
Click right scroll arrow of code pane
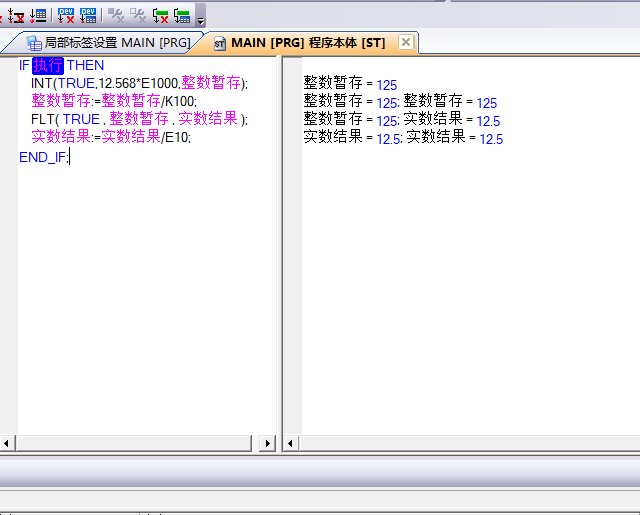pos(267,443)
